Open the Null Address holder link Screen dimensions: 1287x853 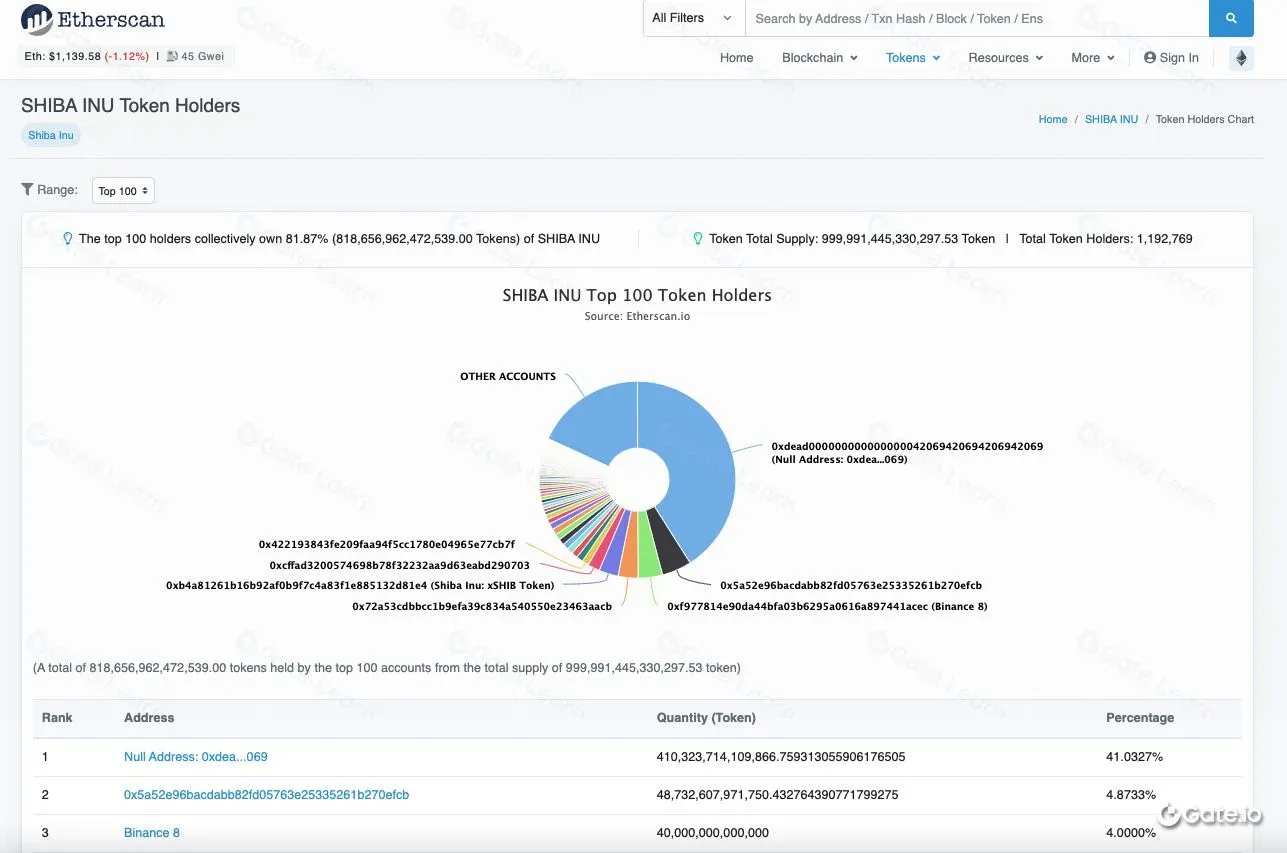(195, 757)
